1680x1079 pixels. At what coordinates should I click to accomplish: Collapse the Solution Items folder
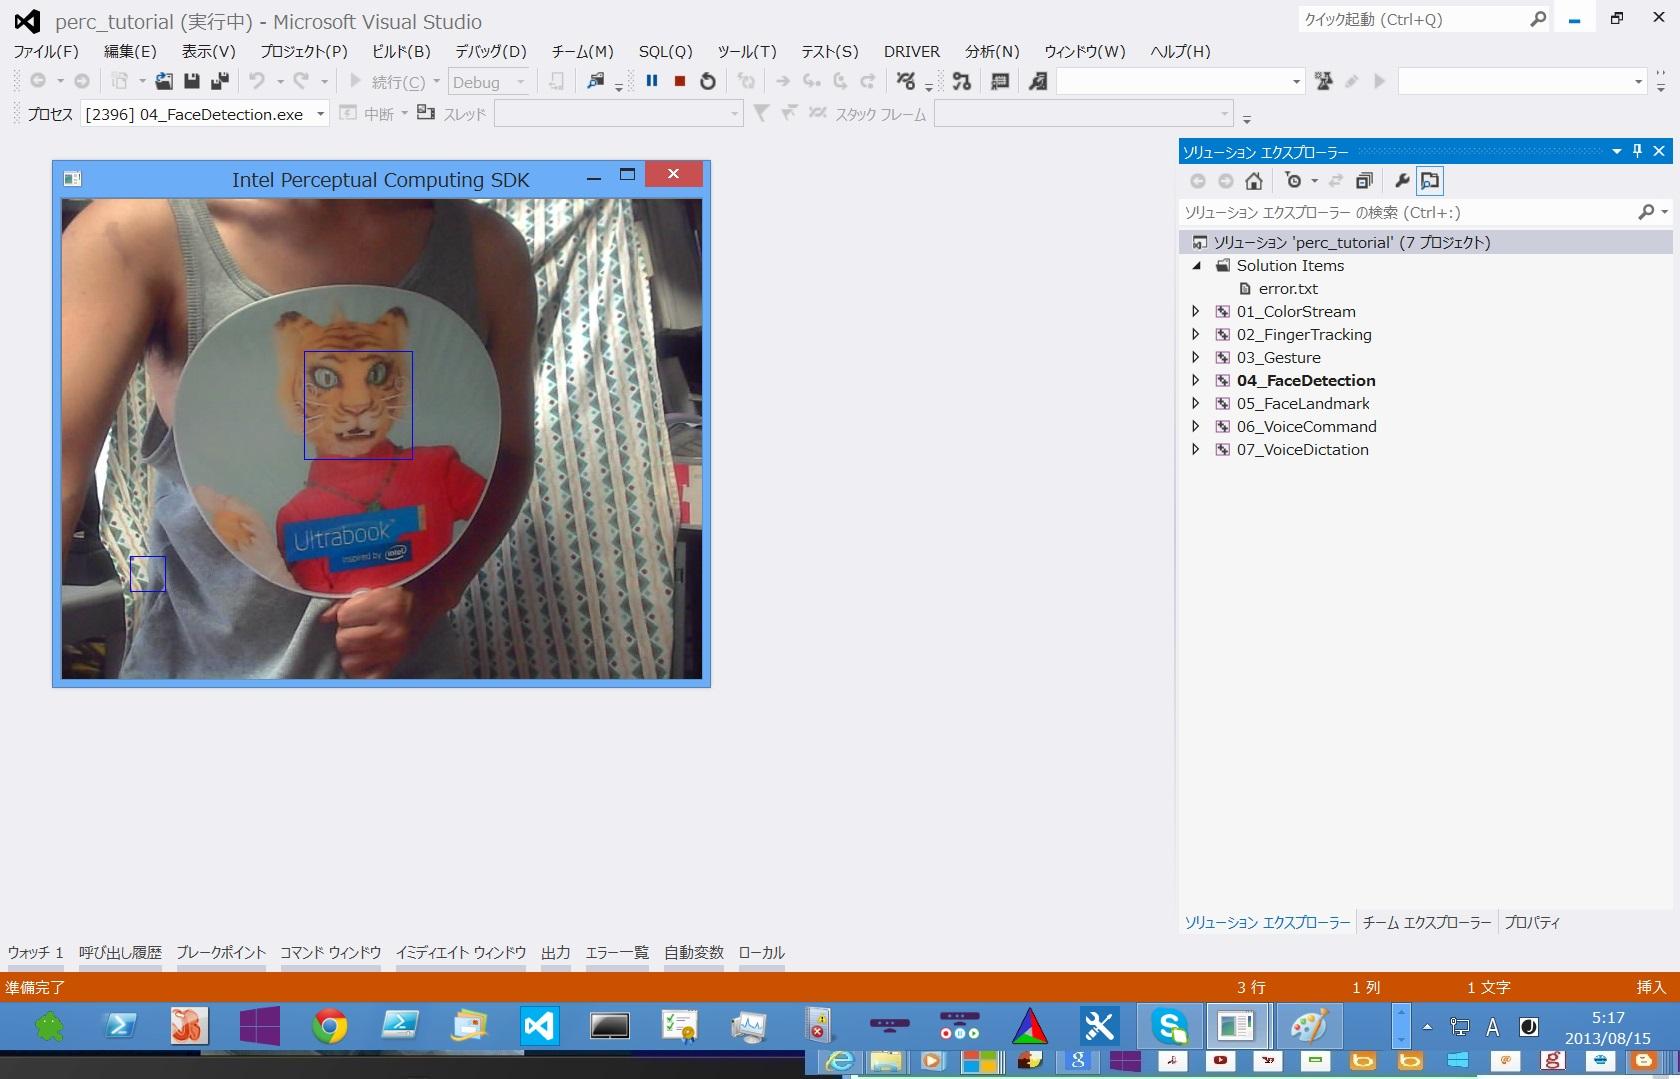pos(1196,266)
